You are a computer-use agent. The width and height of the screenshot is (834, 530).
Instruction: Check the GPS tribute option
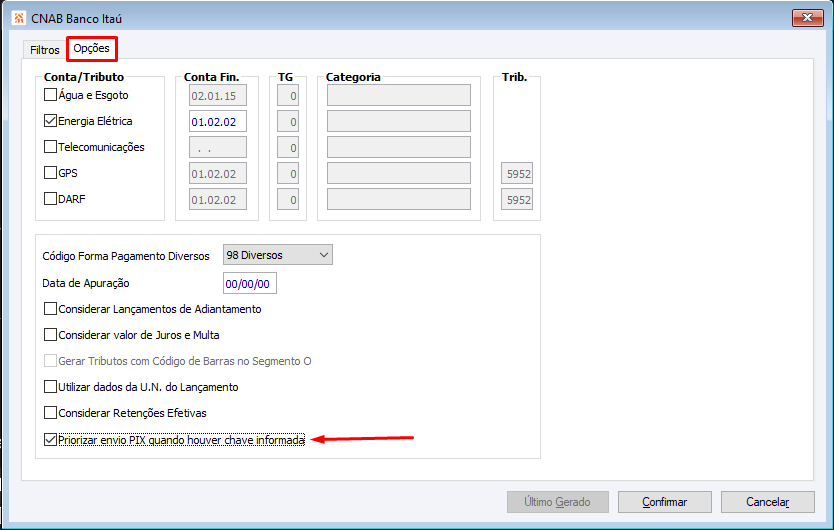pos(50,173)
